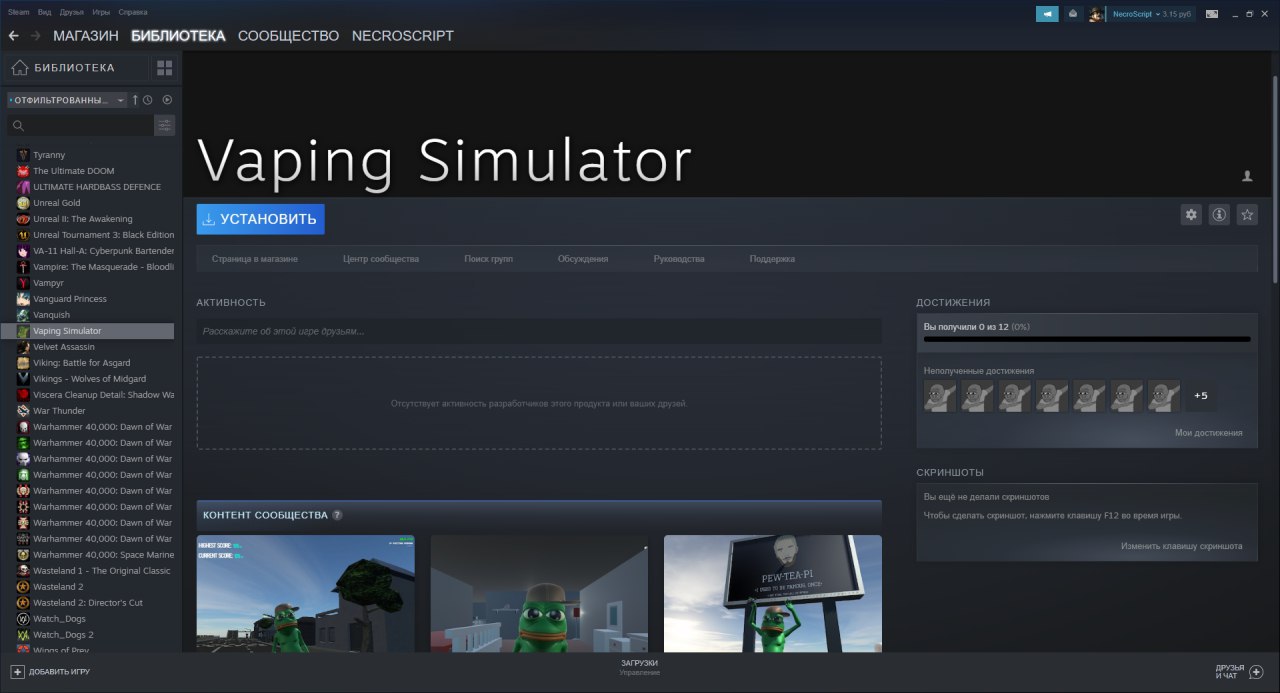
Task: Show game info icon
Action: (1219, 214)
